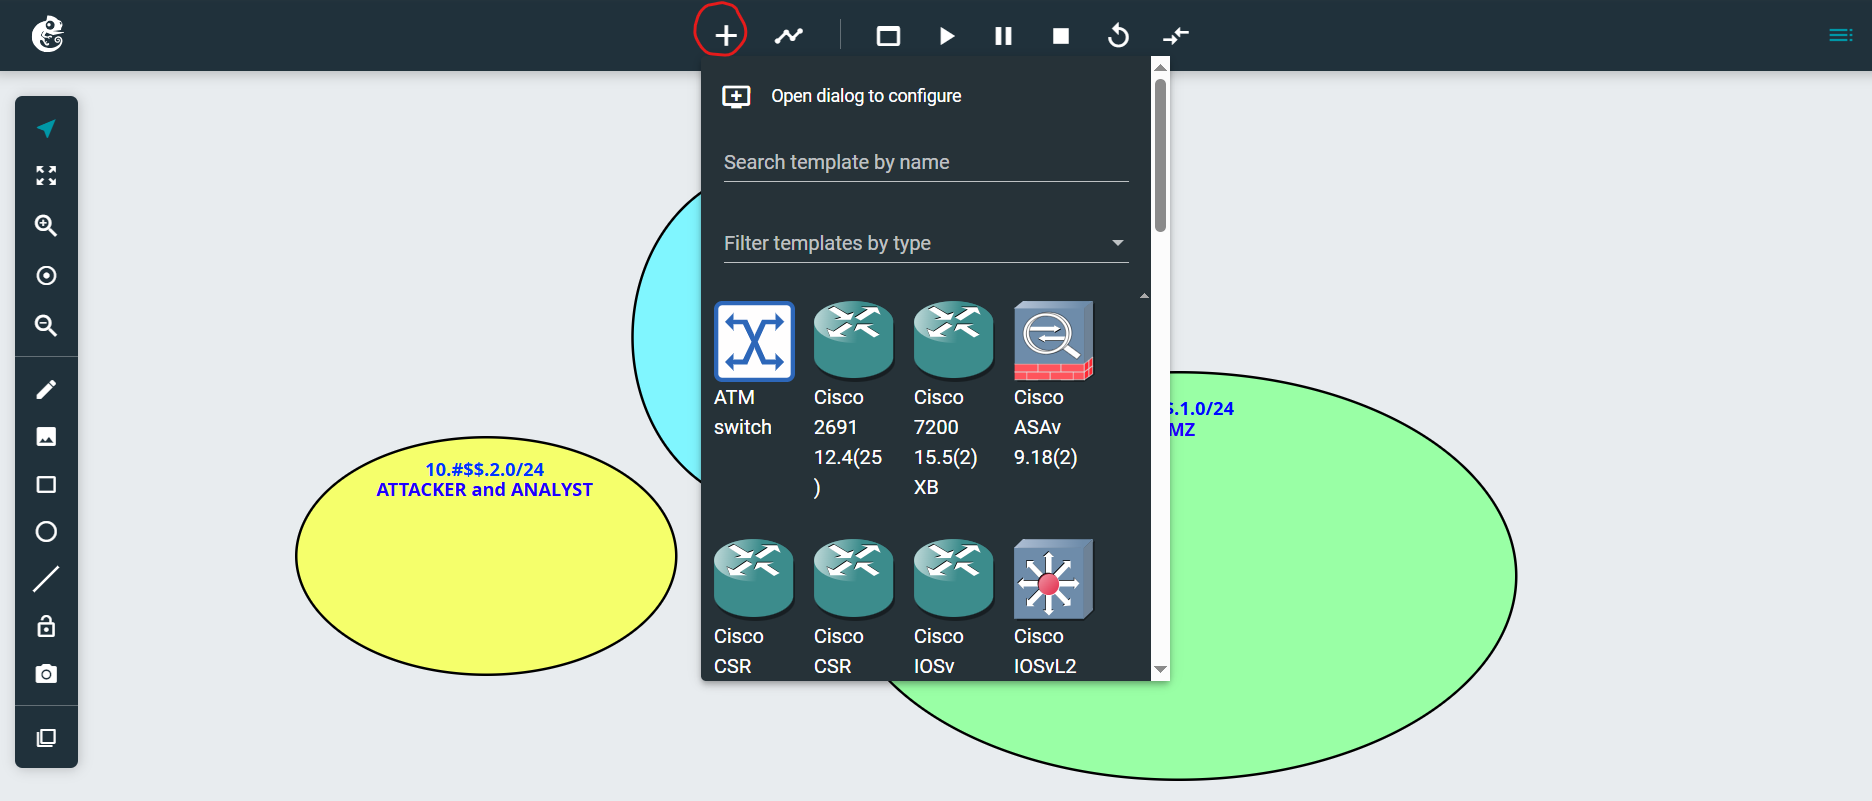
Task: Start all nodes with play button
Action: coord(947,36)
